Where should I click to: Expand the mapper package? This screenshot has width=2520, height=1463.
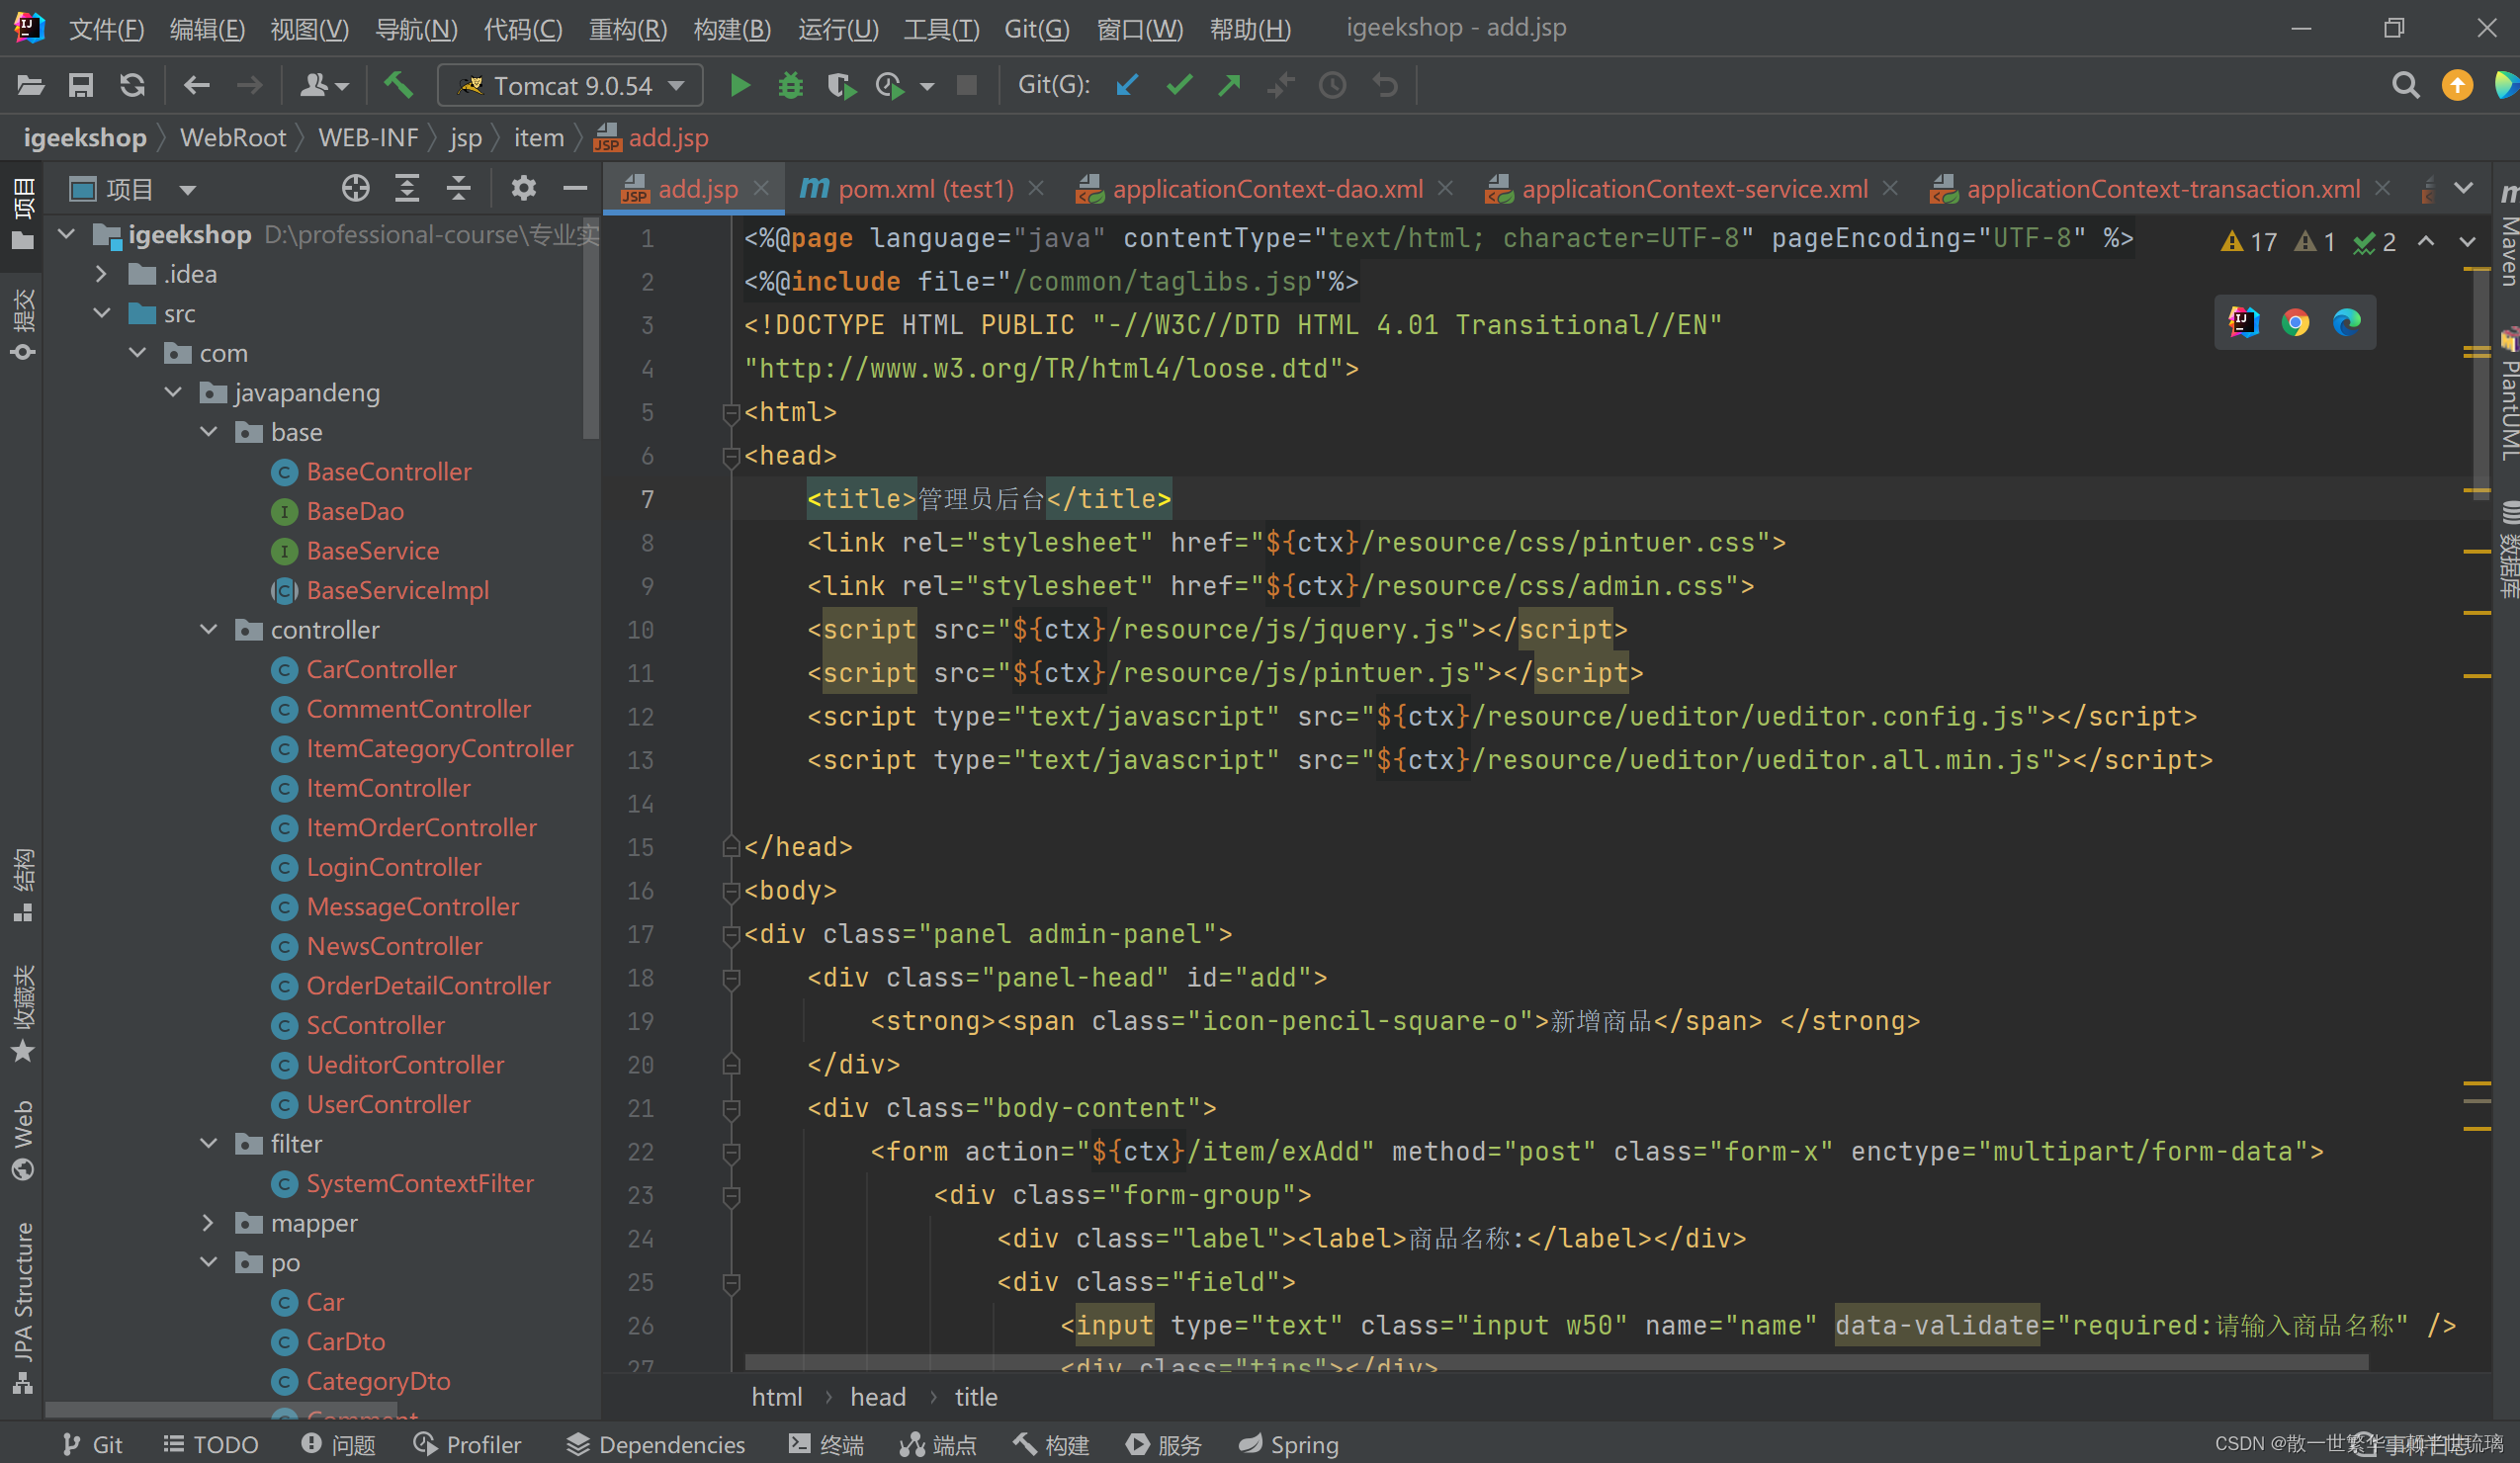click(x=208, y=1222)
